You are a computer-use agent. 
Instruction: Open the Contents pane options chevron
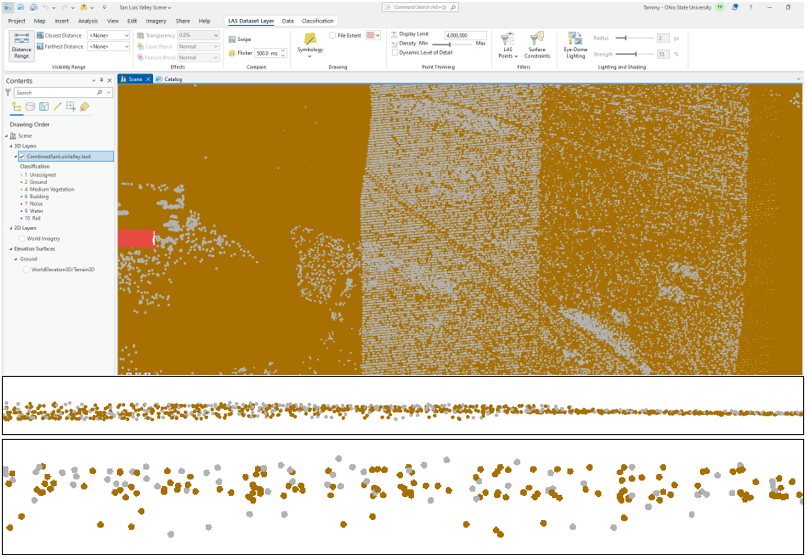pos(94,80)
